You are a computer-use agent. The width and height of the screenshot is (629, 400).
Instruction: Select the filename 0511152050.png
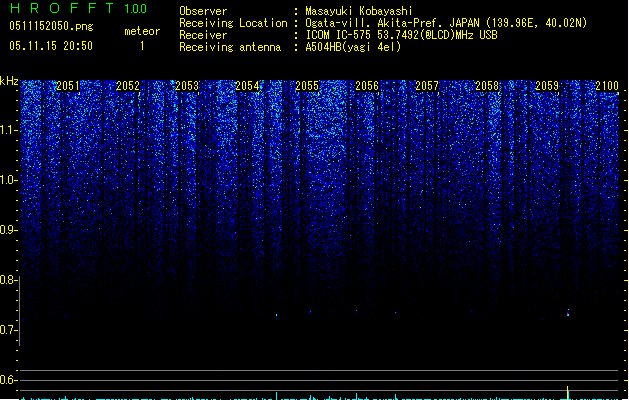pyautogui.click(x=51, y=26)
